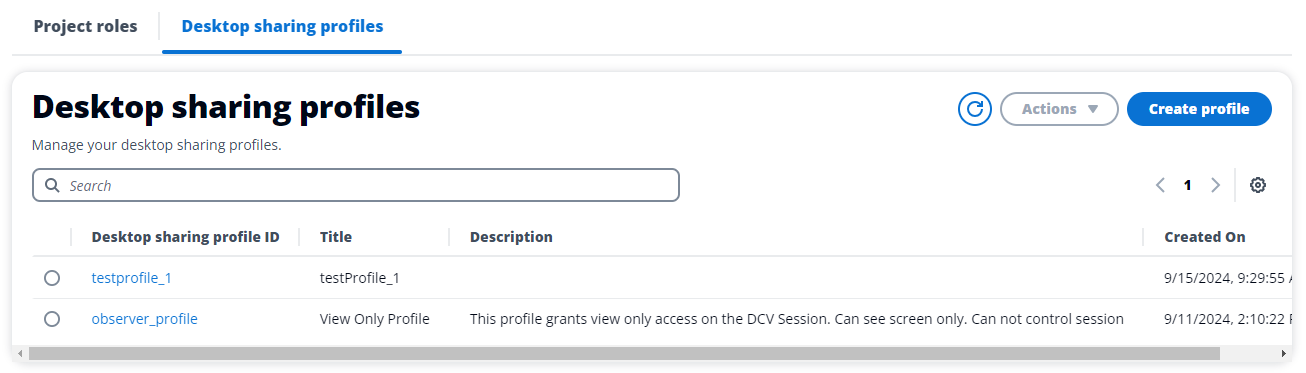Open the Actions dropdown
Viewport: 1306px width, 373px height.
pyautogui.click(x=1059, y=109)
